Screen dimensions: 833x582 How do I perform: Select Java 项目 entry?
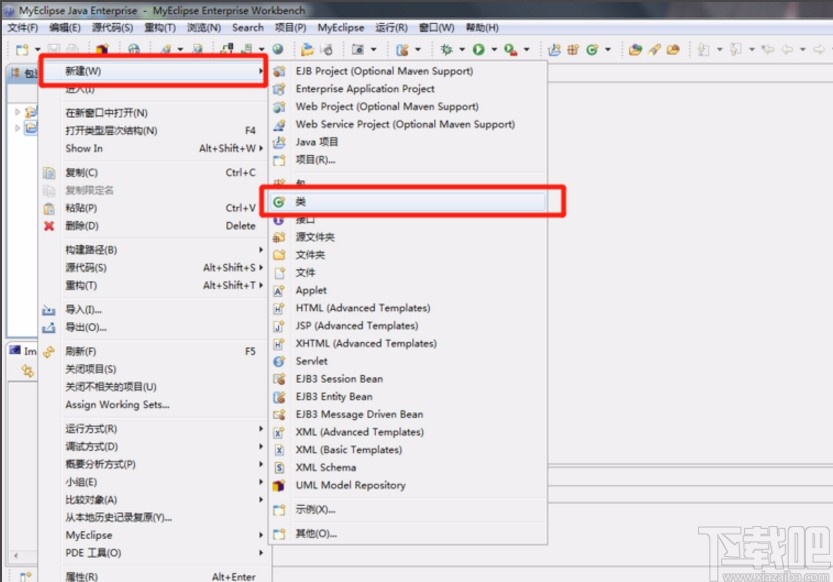tap(407, 142)
